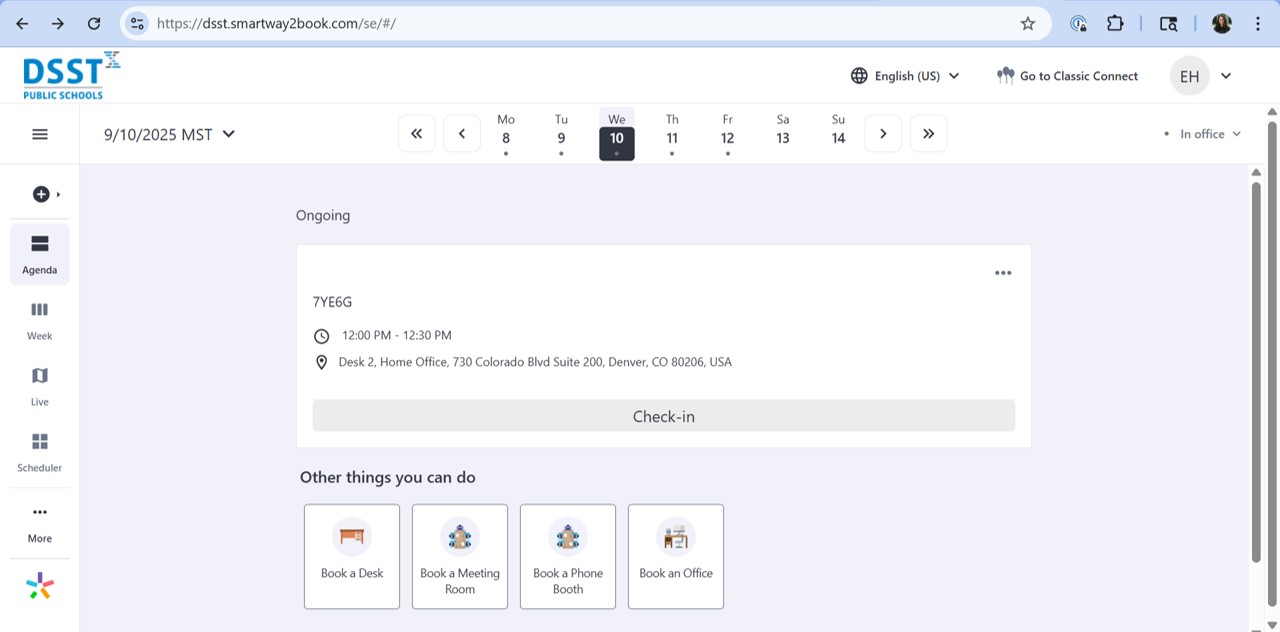Open the hamburger navigation menu

40,134
